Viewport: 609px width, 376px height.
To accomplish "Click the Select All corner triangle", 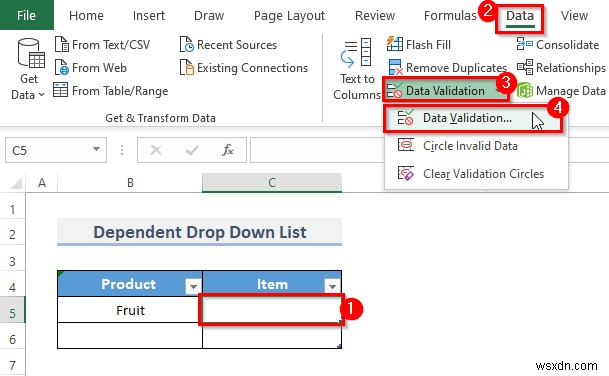I will (16, 183).
